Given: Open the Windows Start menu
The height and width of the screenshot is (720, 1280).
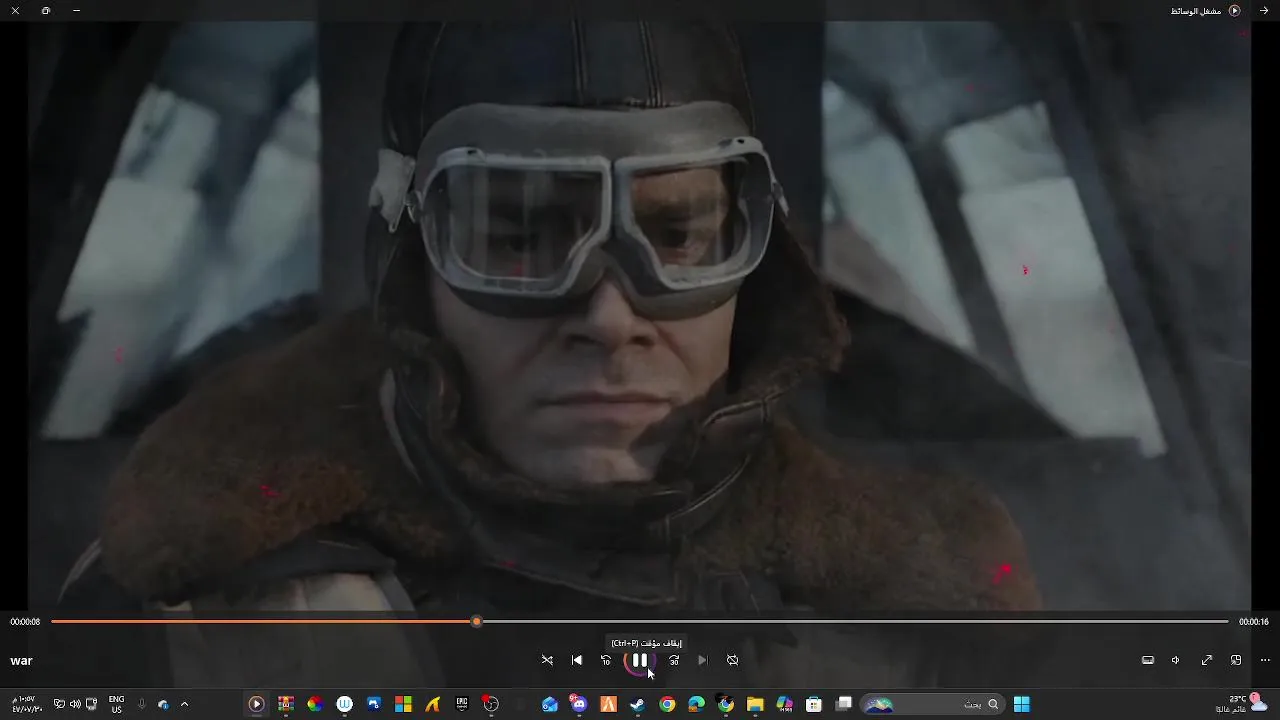Looking at the screenshot, I should [1021, 704].
